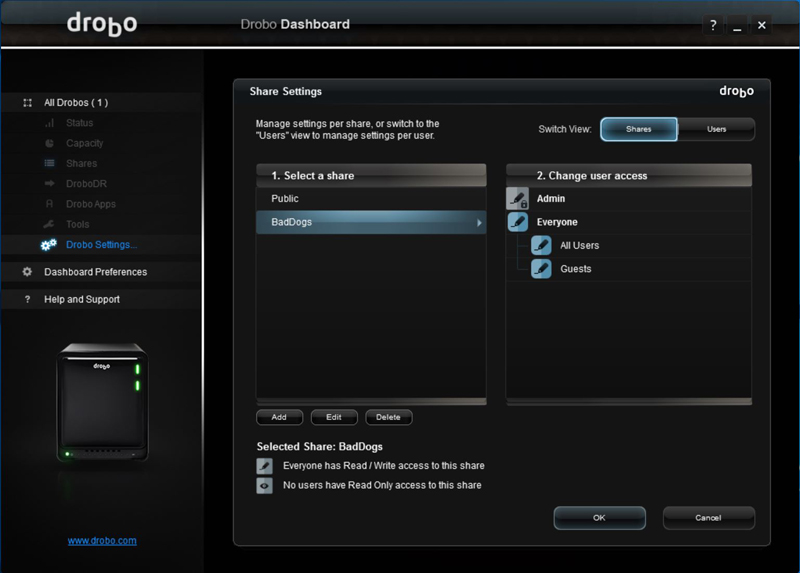Screen dimensions: 800x573
Task: Select the Public share
Action: pos(285,199)
